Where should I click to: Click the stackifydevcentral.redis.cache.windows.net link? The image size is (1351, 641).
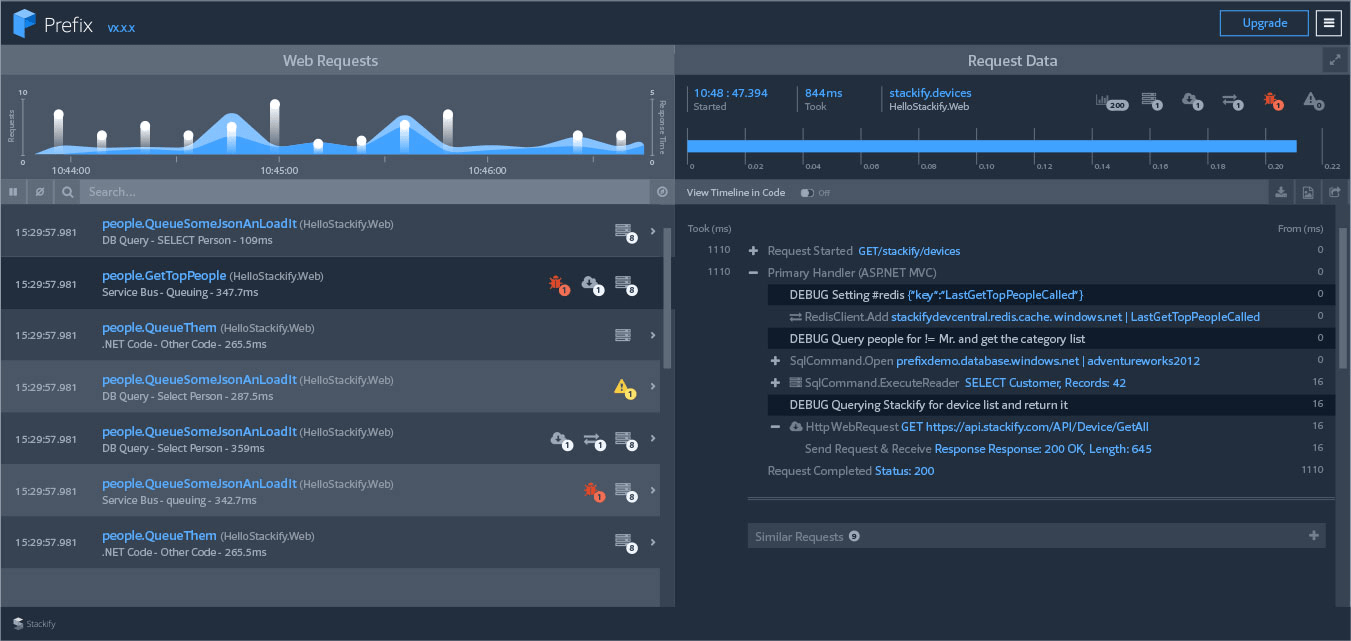(x=1006, y=317)
